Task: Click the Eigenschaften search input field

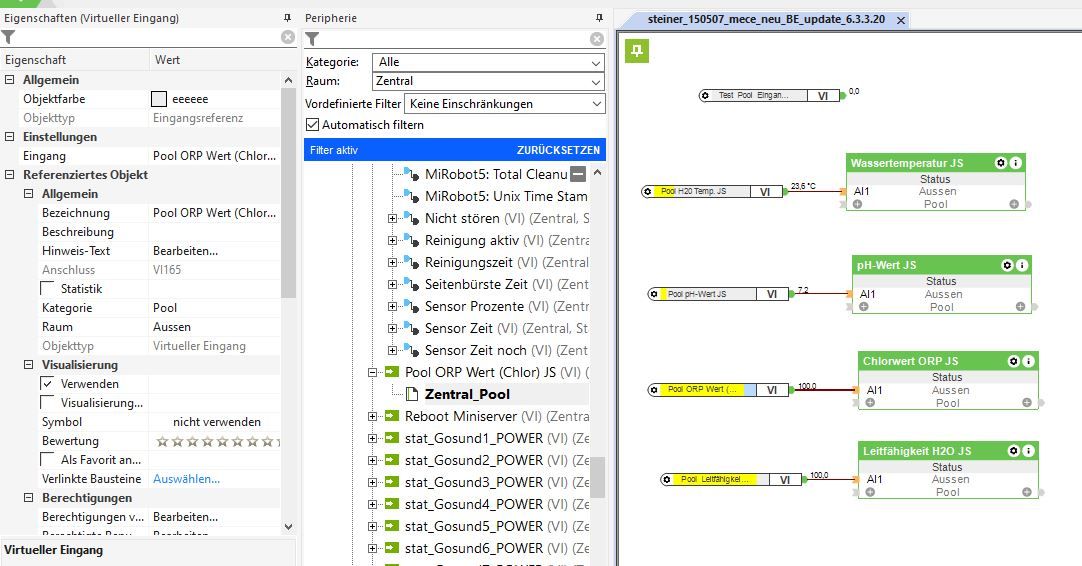Action: click(148, 37)
